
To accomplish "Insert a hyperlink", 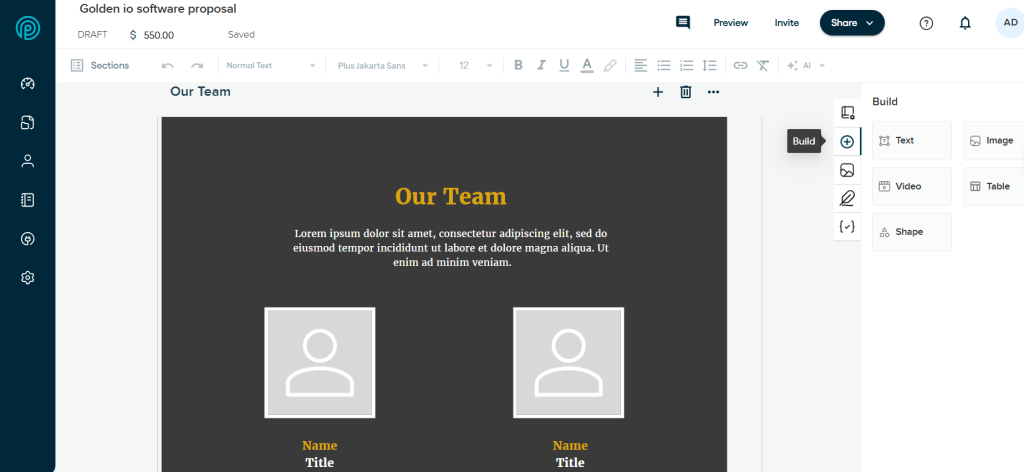I will [x=740, y=65].
